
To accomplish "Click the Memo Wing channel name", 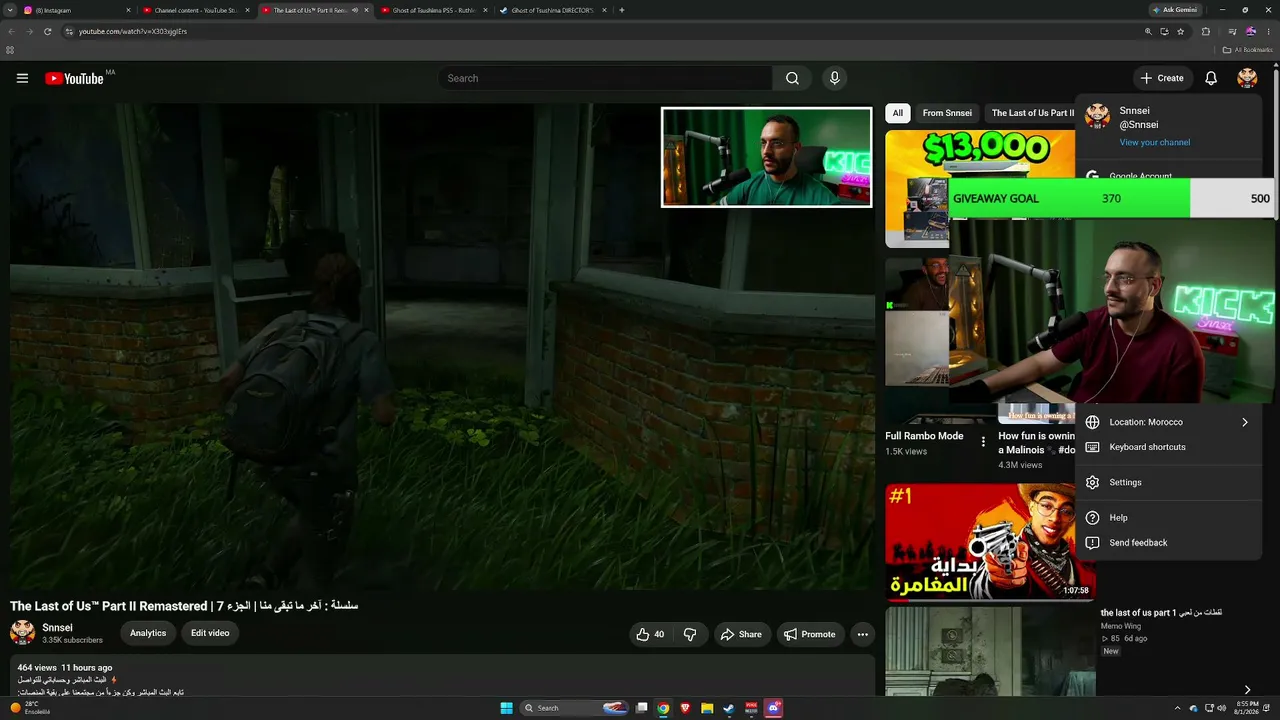I will (1121, 626).
